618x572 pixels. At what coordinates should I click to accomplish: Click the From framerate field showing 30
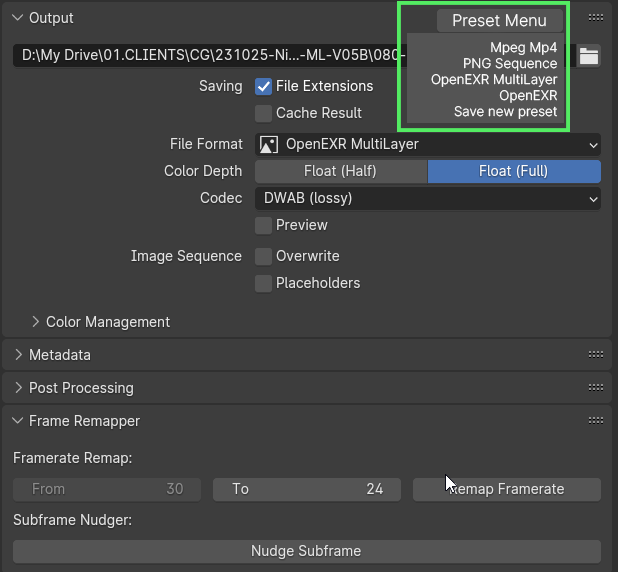[107, 489]
